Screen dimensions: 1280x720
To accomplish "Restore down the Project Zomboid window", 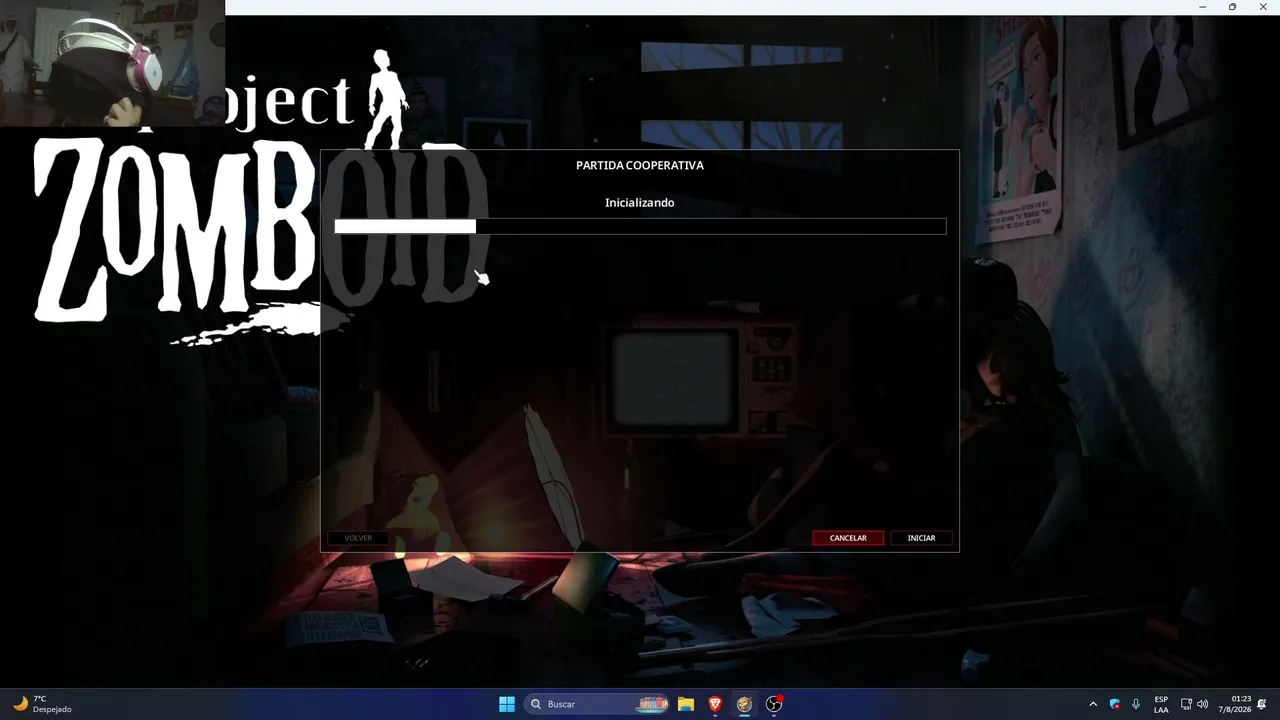I will 1232,7.
